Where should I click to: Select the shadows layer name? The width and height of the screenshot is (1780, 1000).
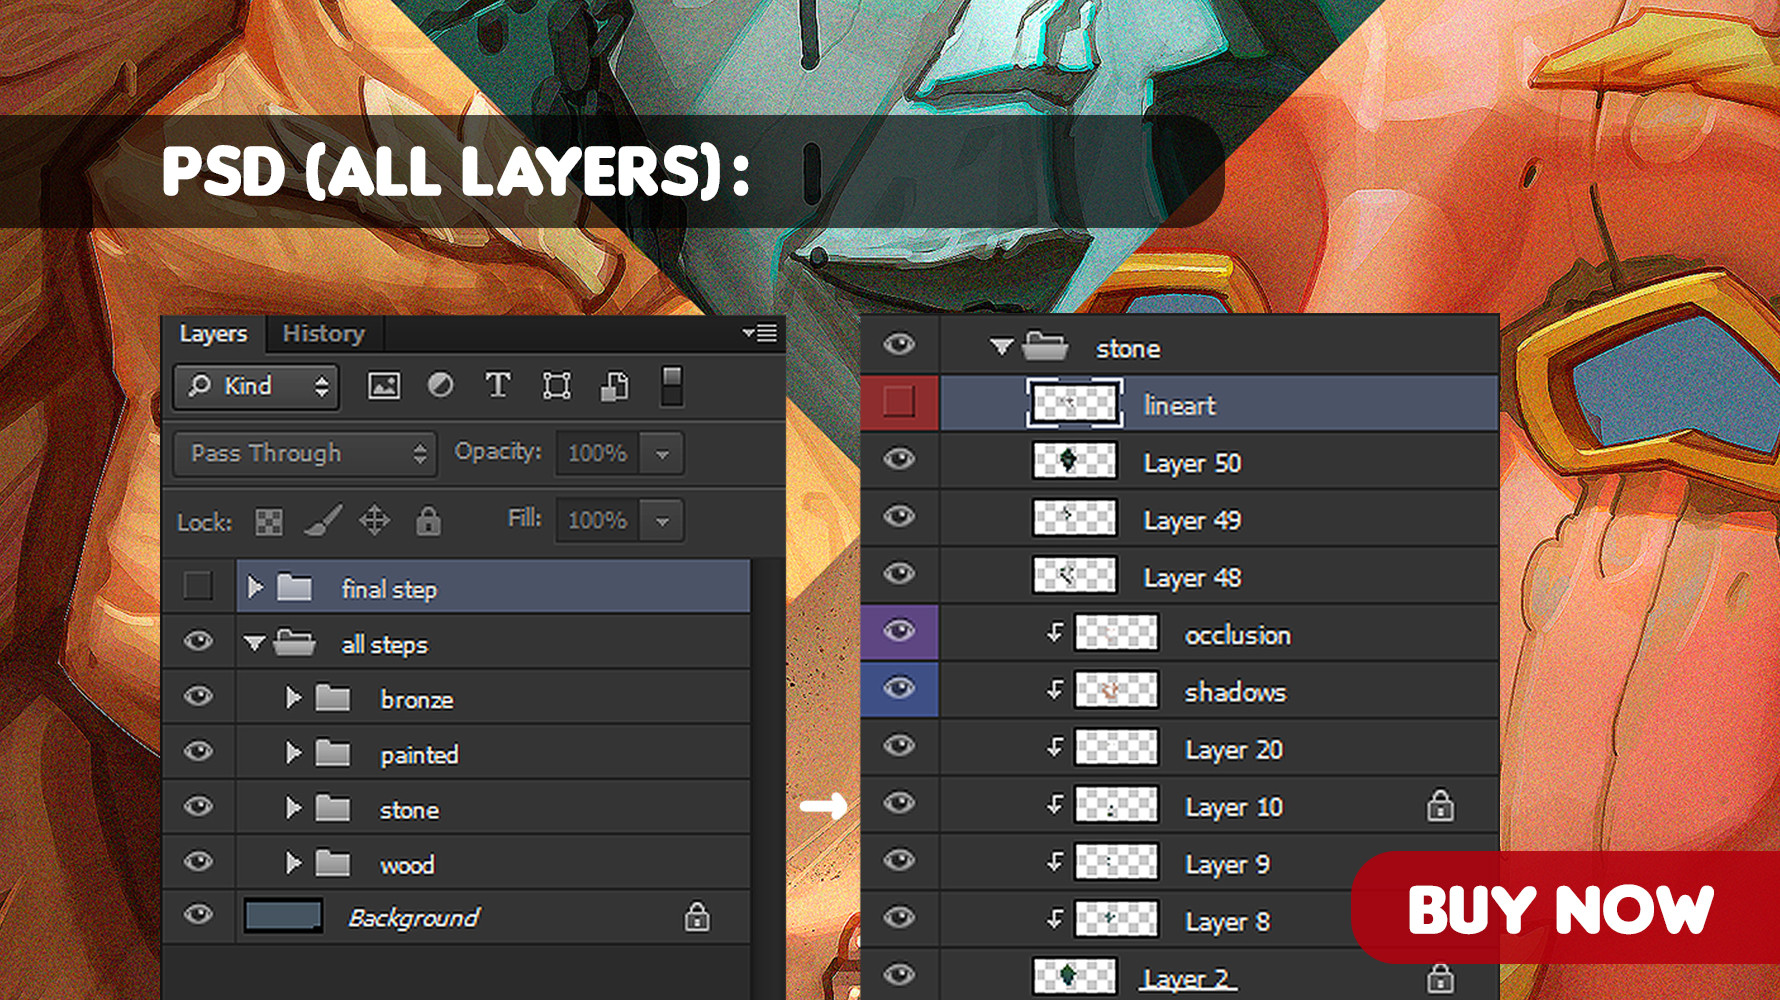point(1235,692)
